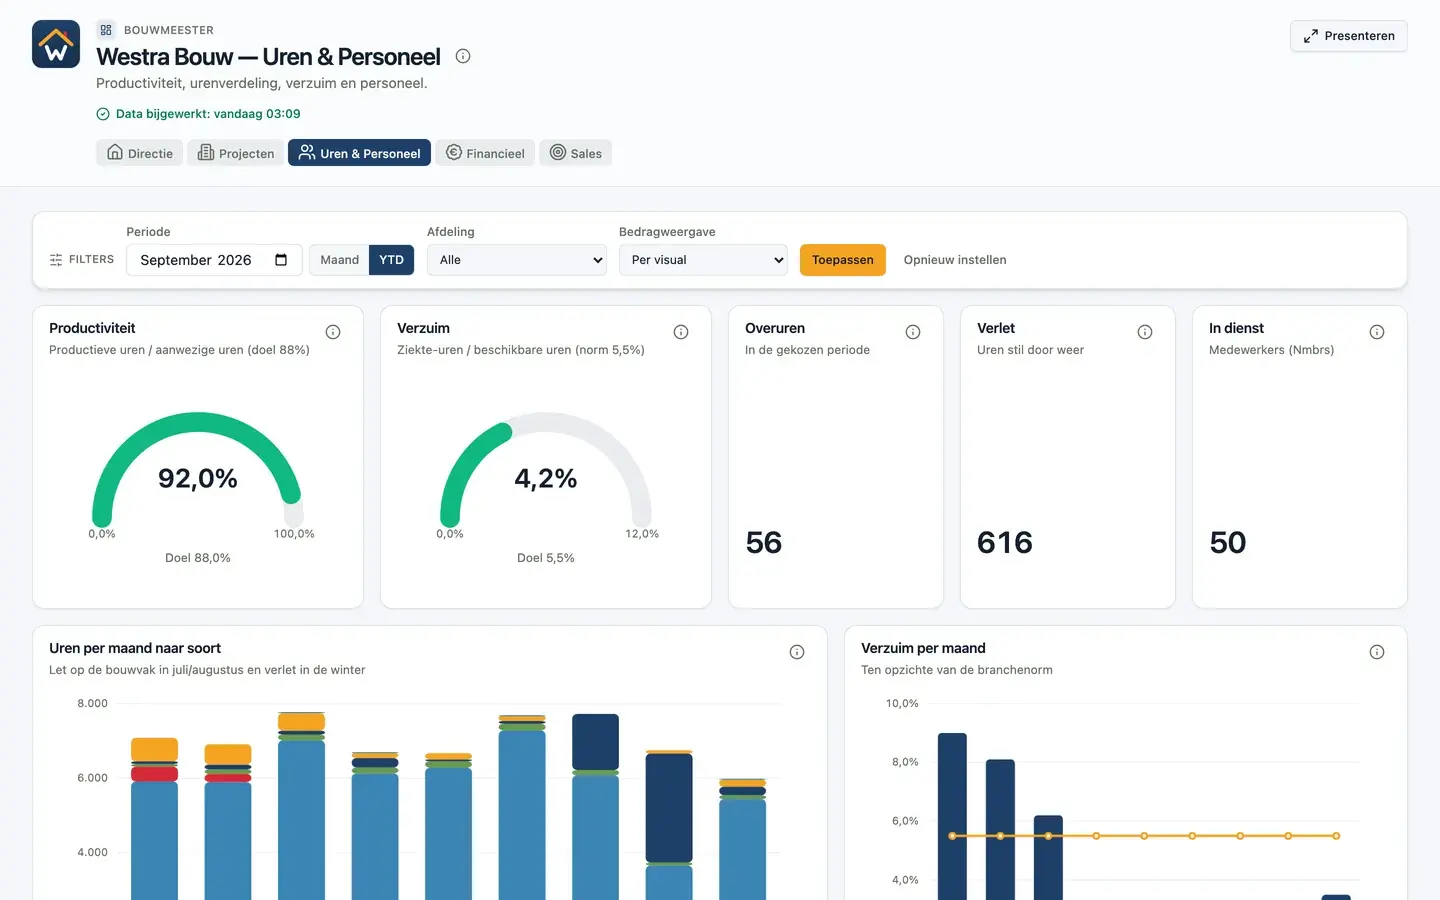Viewport: 1440px width, 900px height.
Task: Click the filters sliders icon
Action: [x=56, y=260]
